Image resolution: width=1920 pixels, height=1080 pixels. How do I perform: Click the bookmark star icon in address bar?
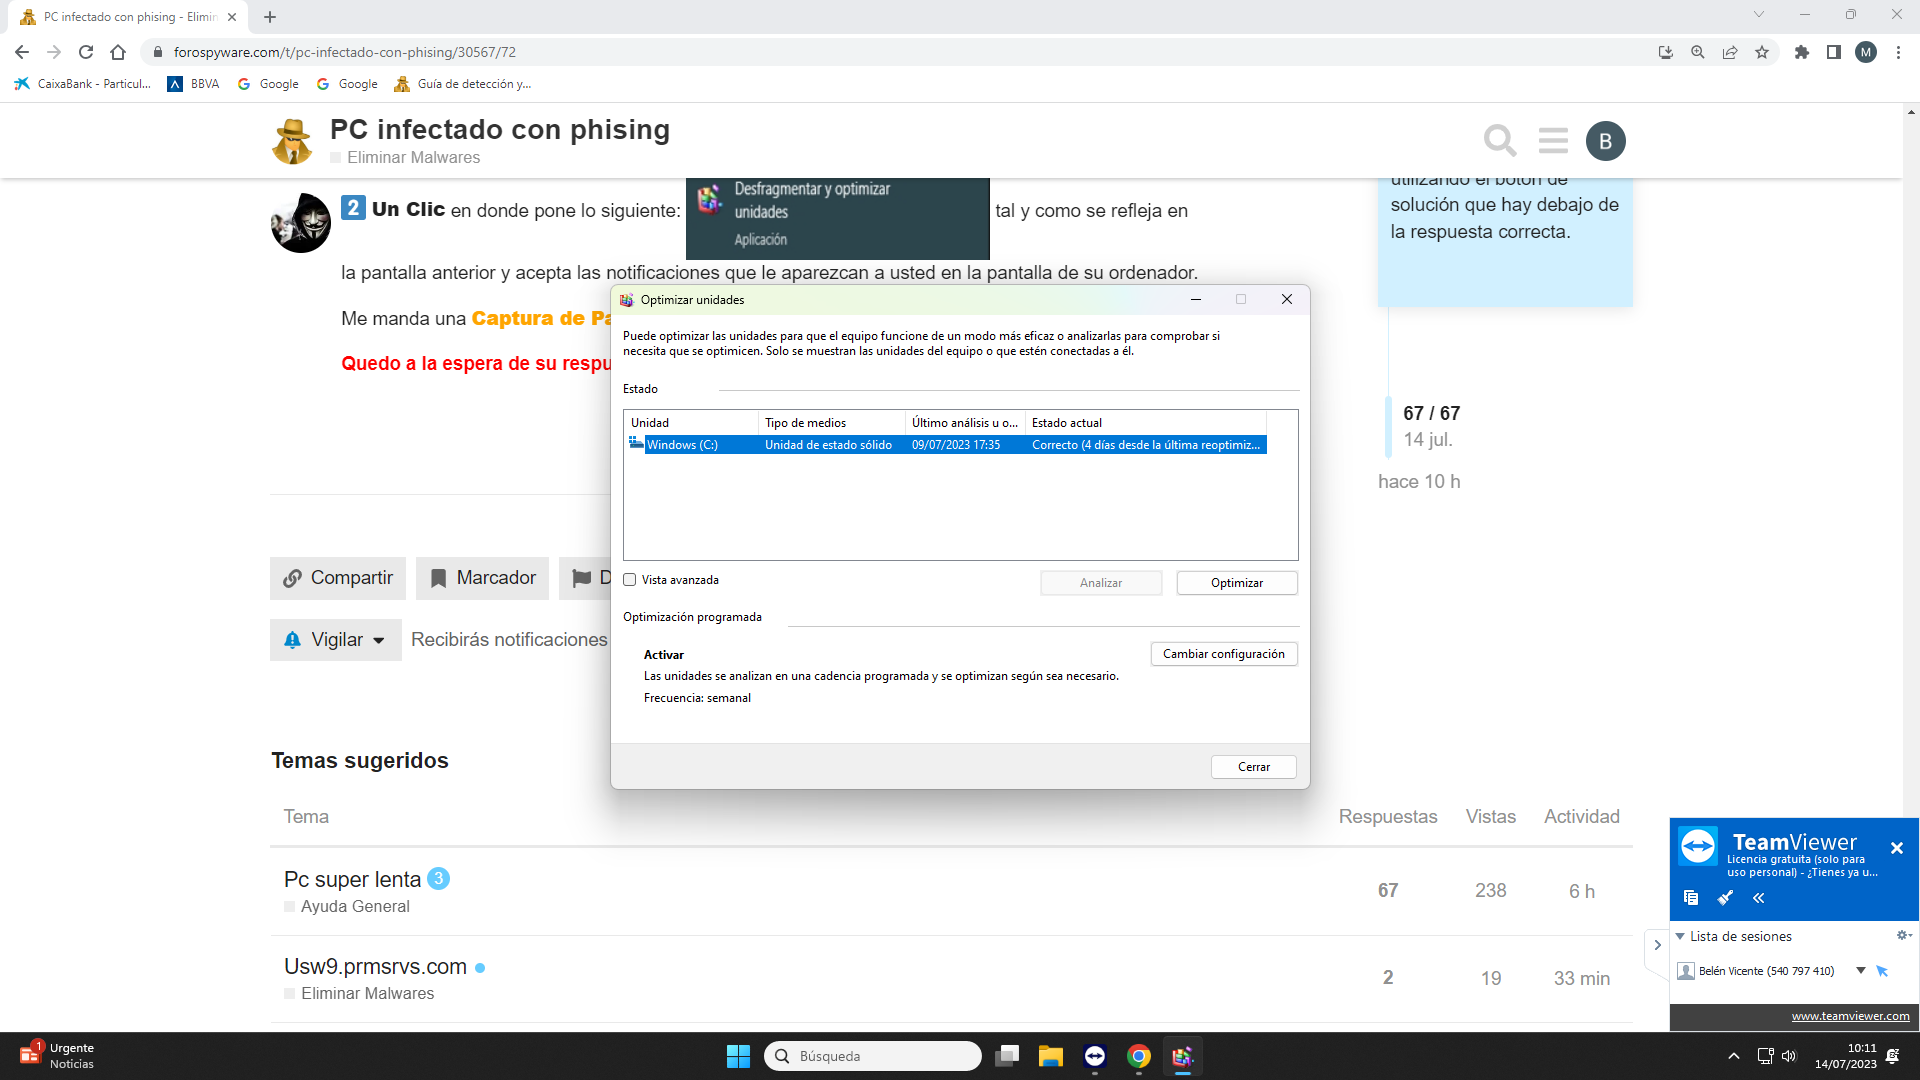(1762, 52)
